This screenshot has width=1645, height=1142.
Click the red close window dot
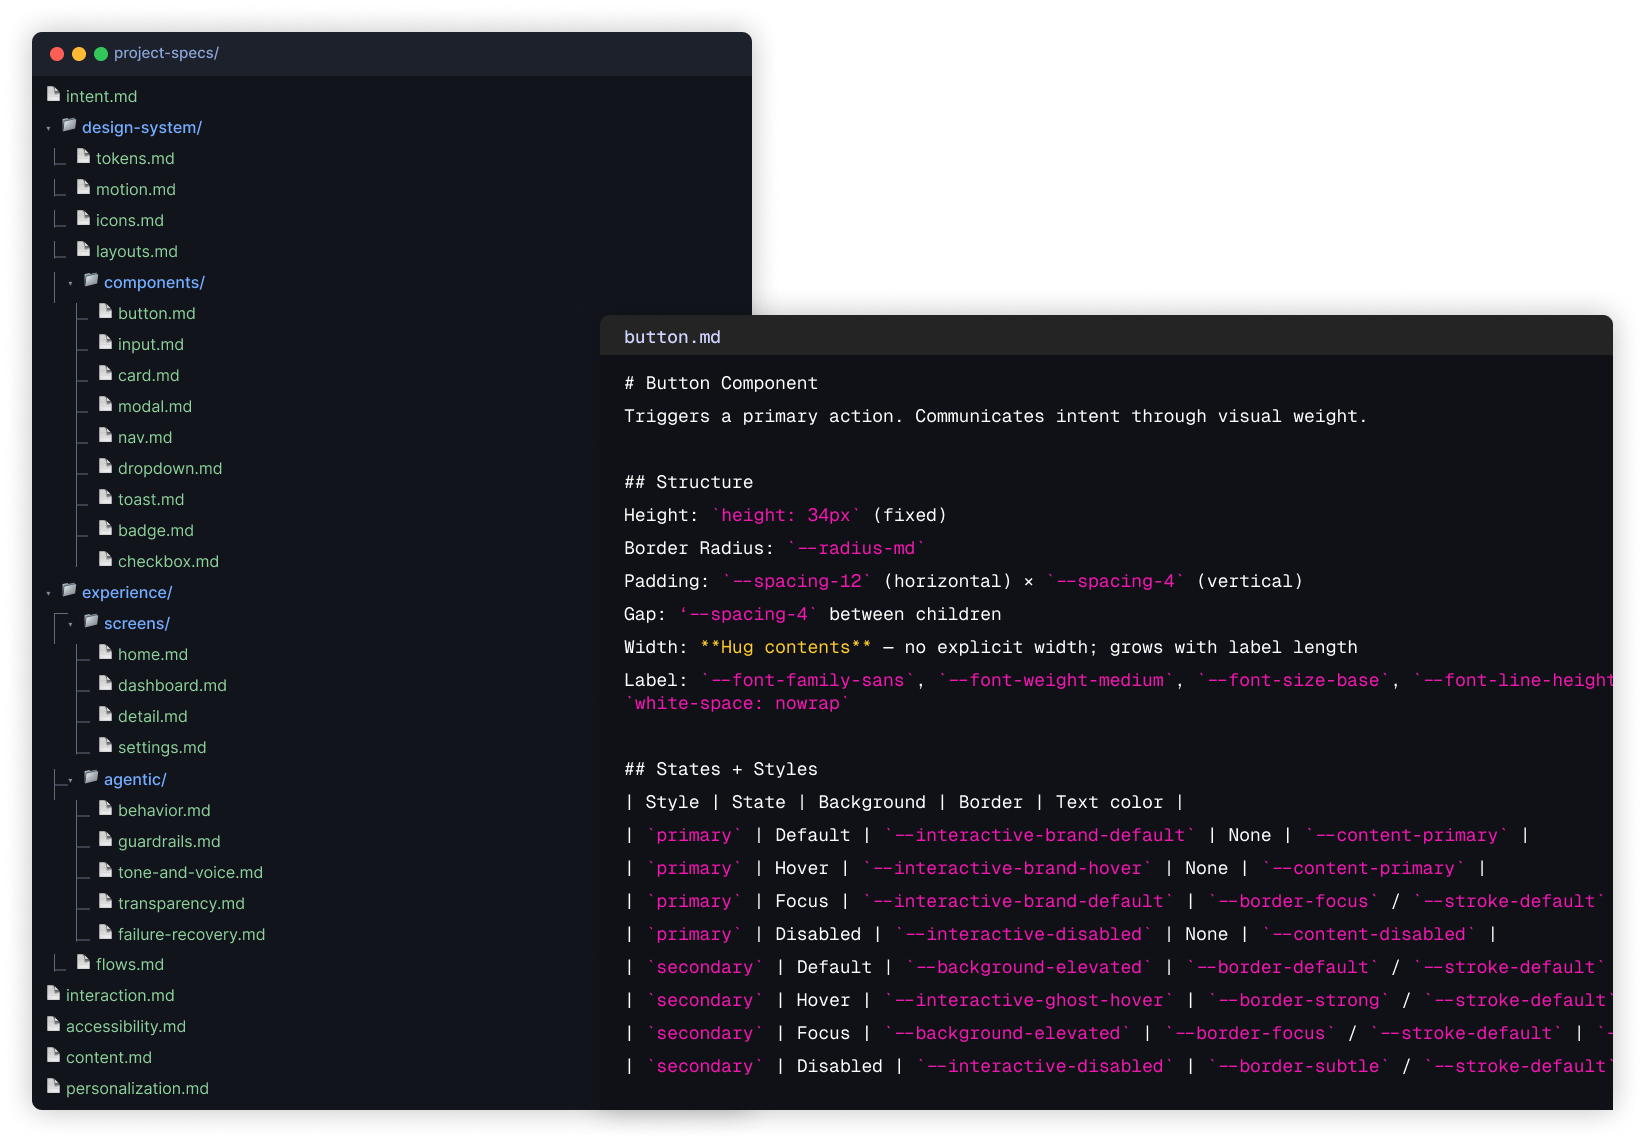(57, 54)
